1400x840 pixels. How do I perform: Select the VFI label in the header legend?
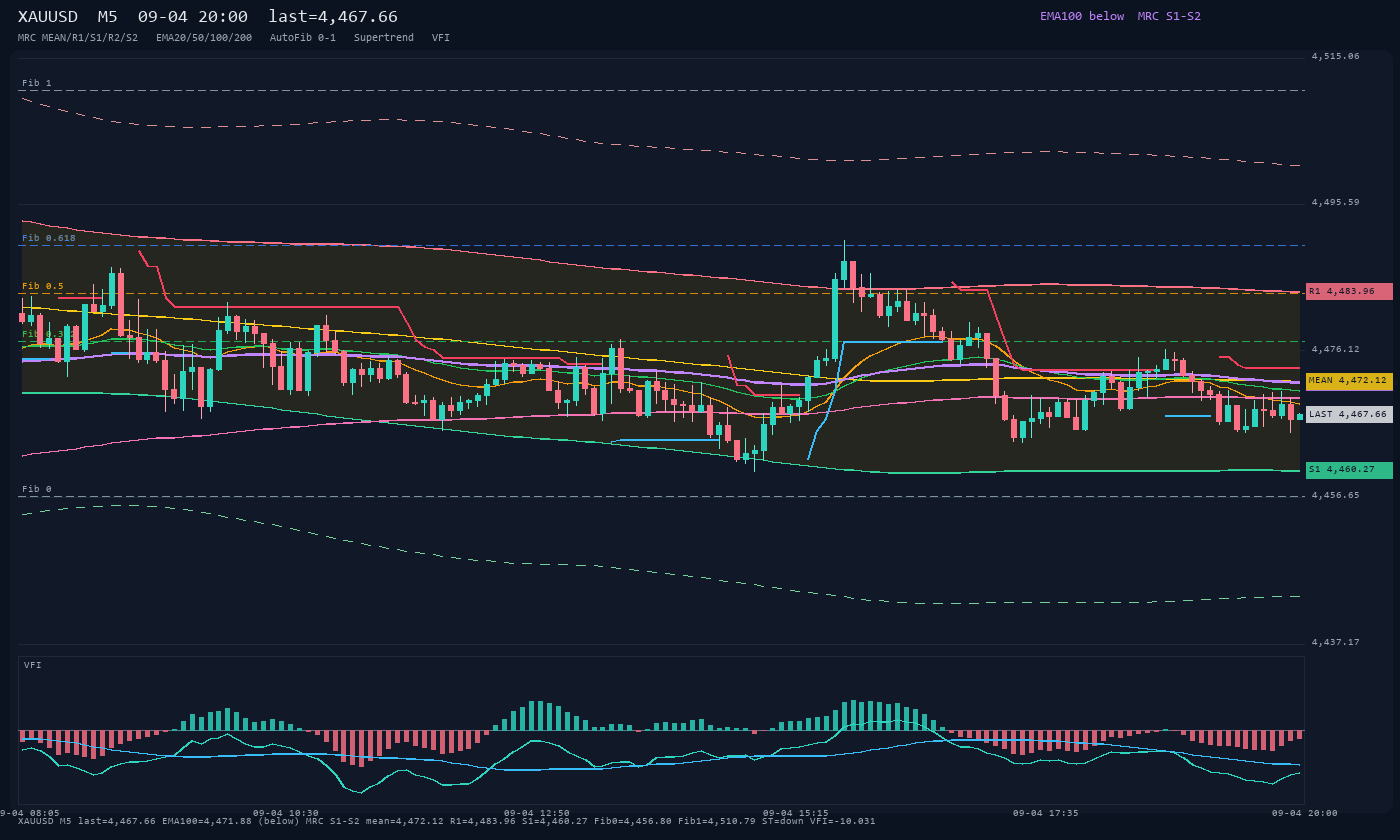click(441, 37)
